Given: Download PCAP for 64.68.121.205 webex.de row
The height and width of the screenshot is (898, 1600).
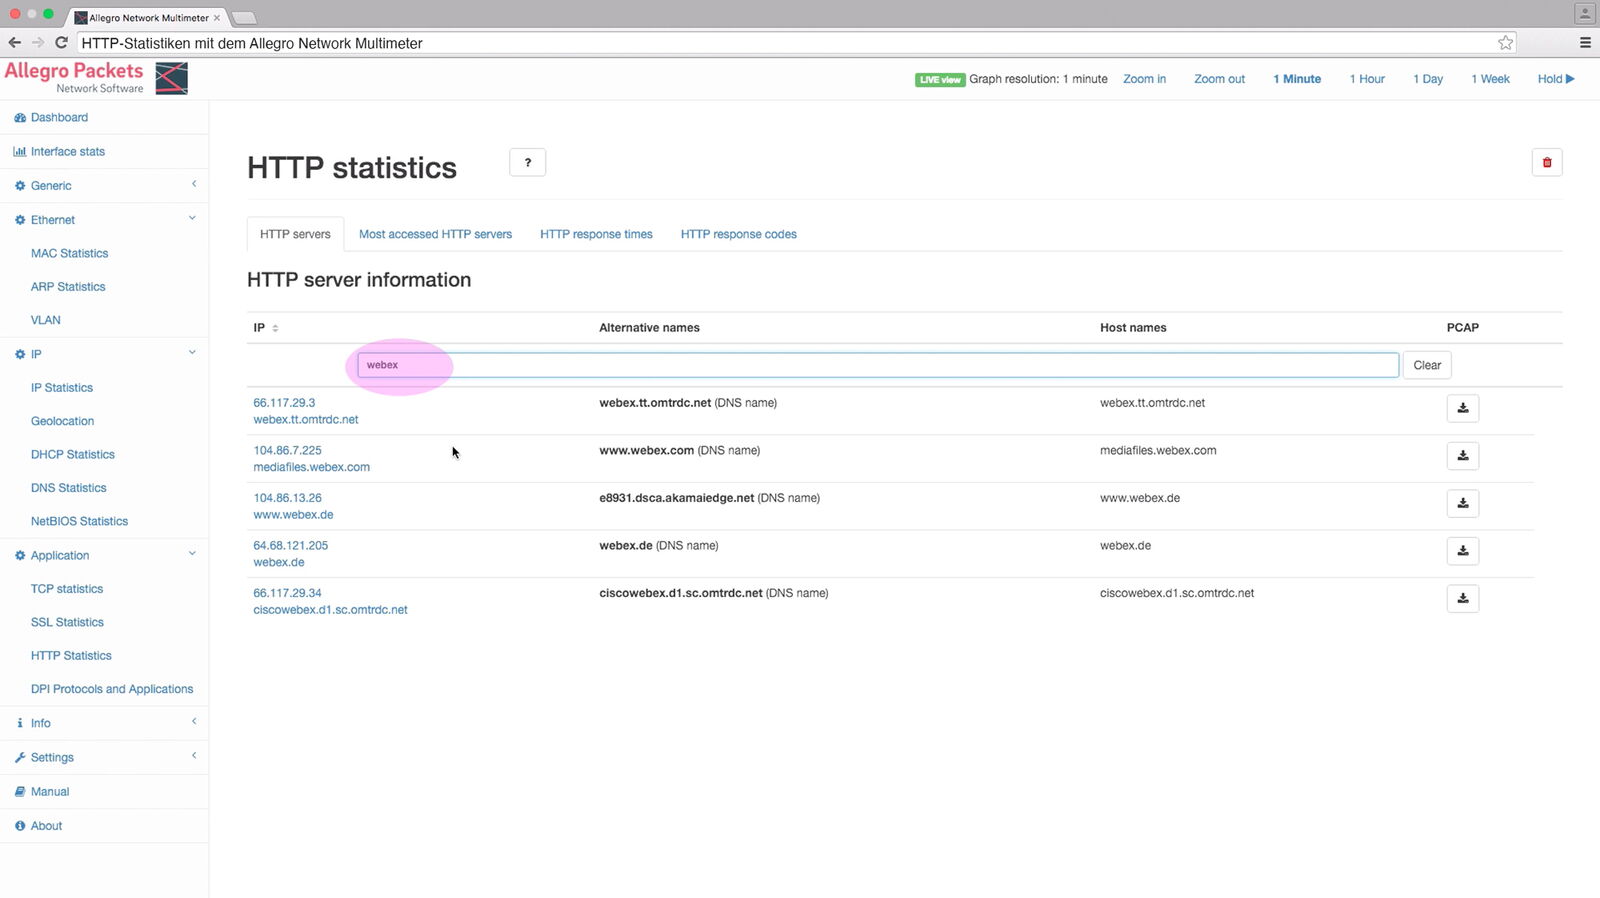Looking at the screenshot, I should tap(1462, 551).
